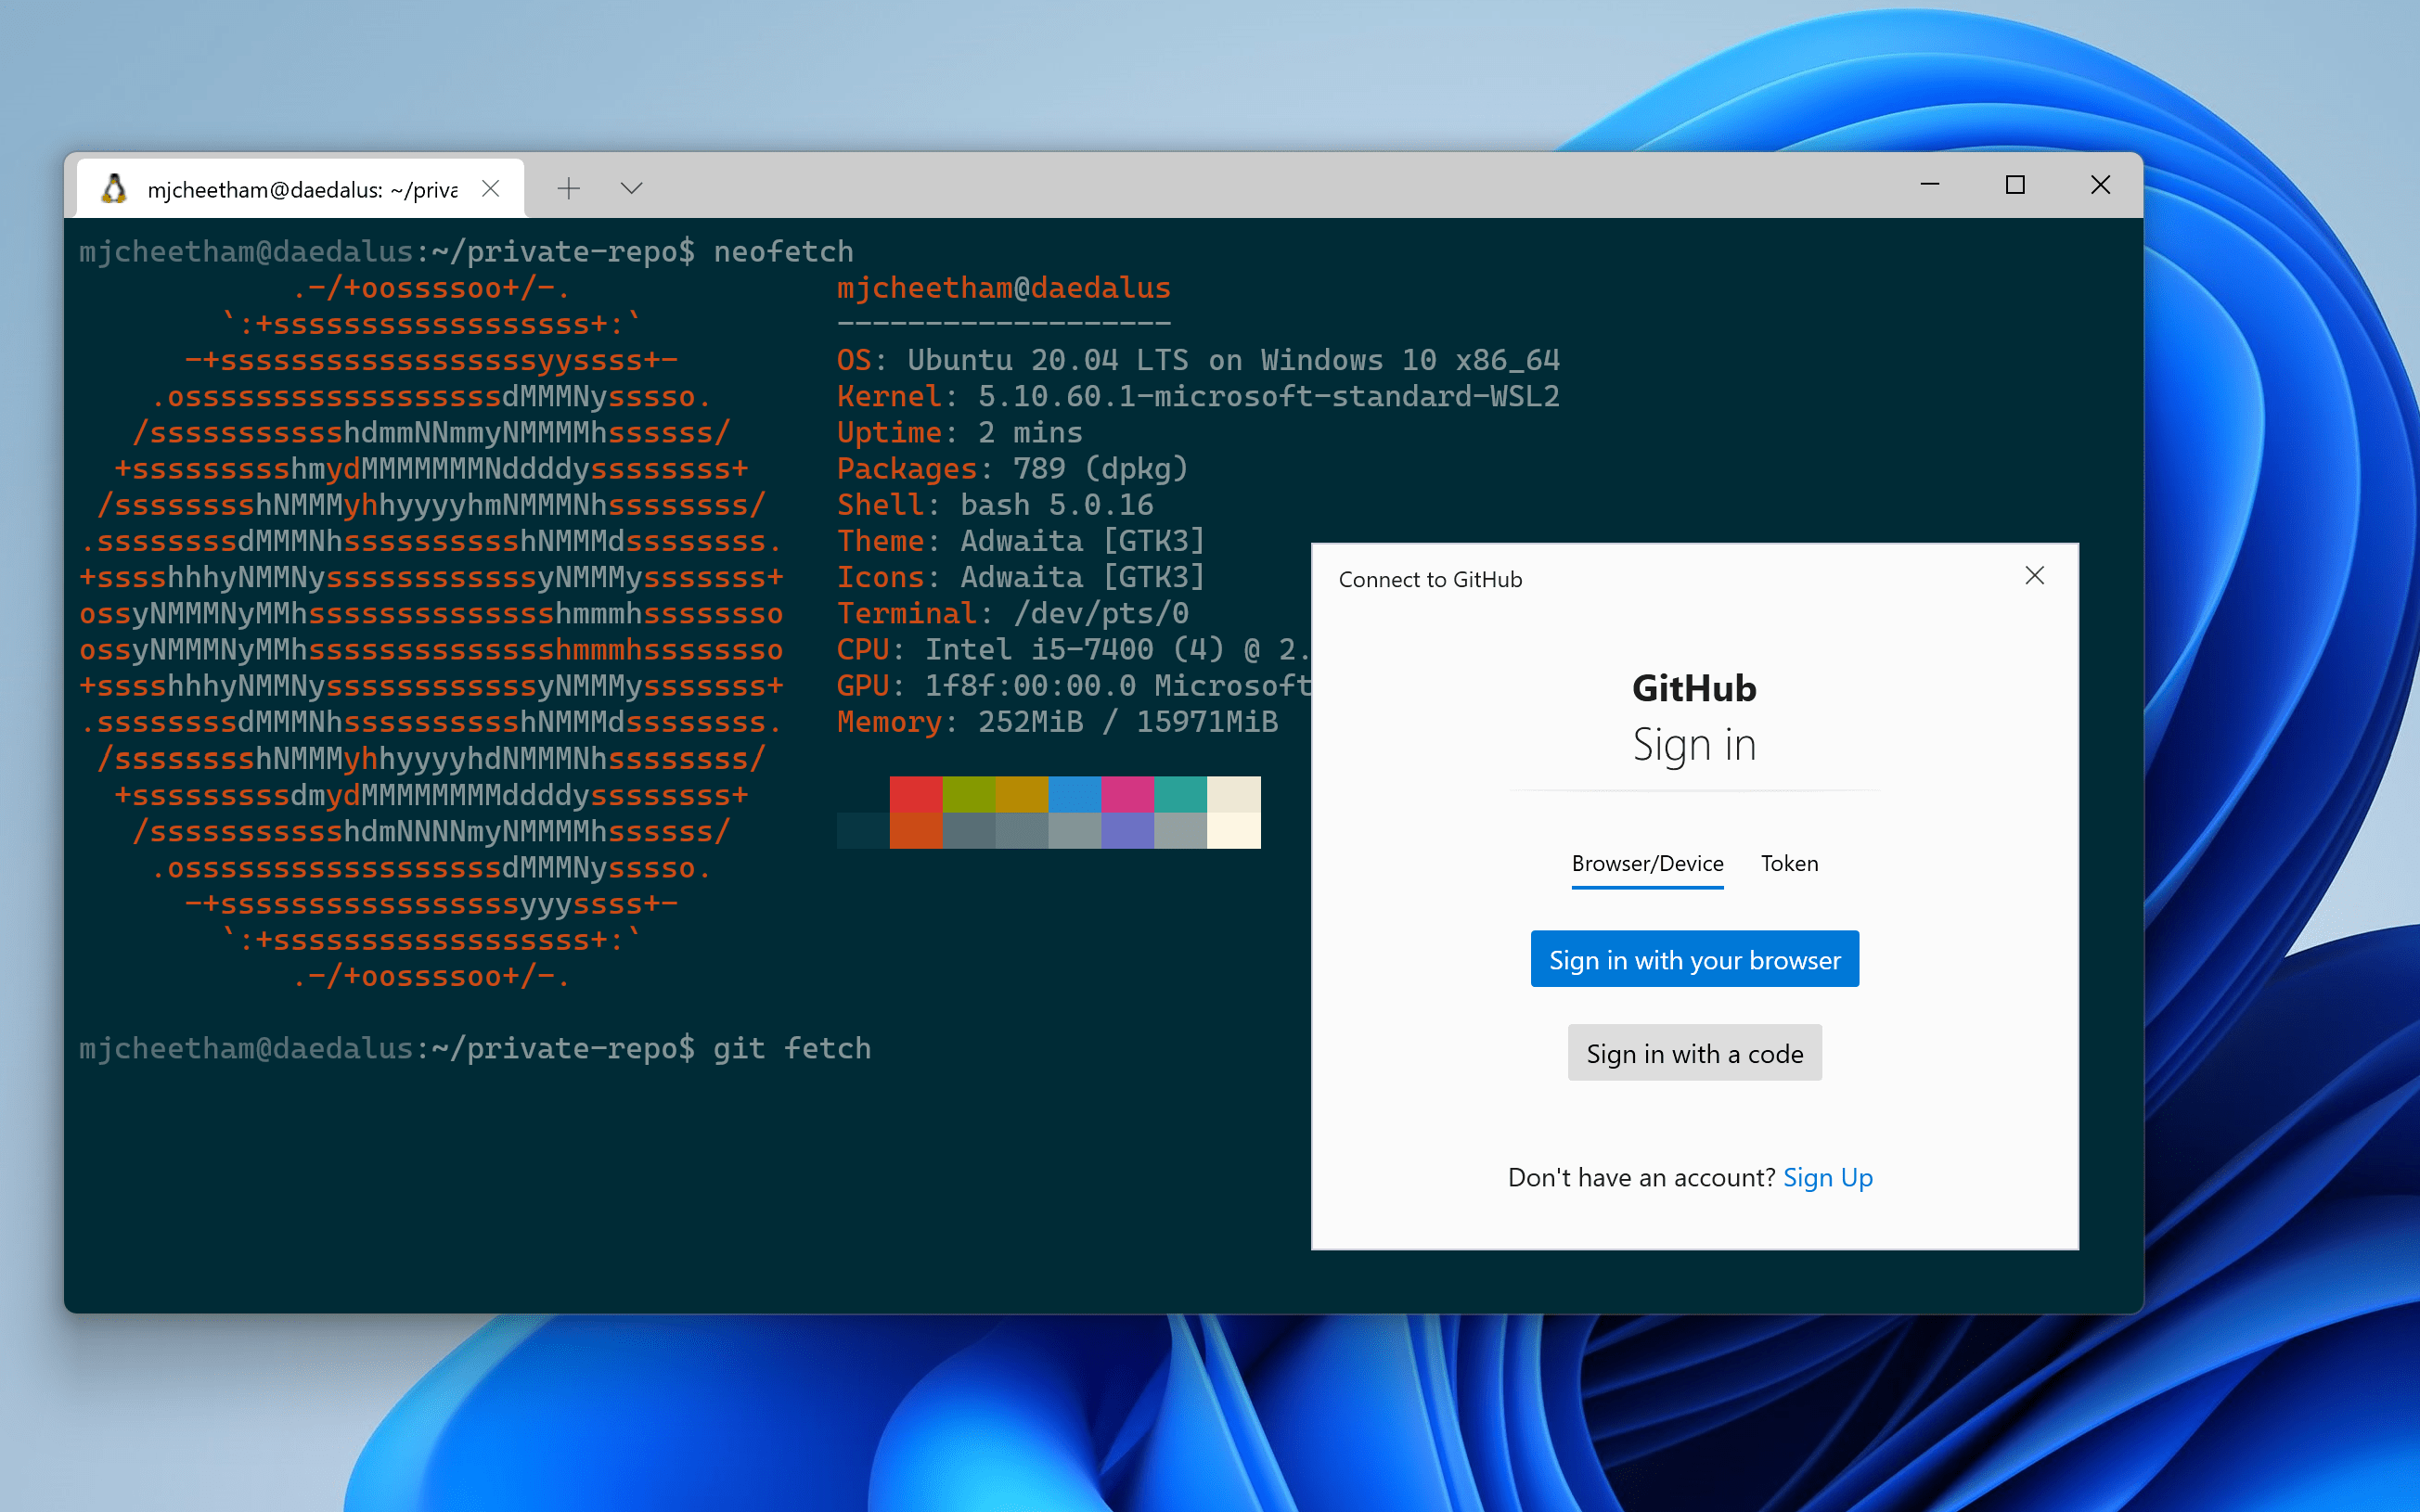The image size is (2420, 1512).
Task: Minimize the terminal window
Action: point(1929,185)
